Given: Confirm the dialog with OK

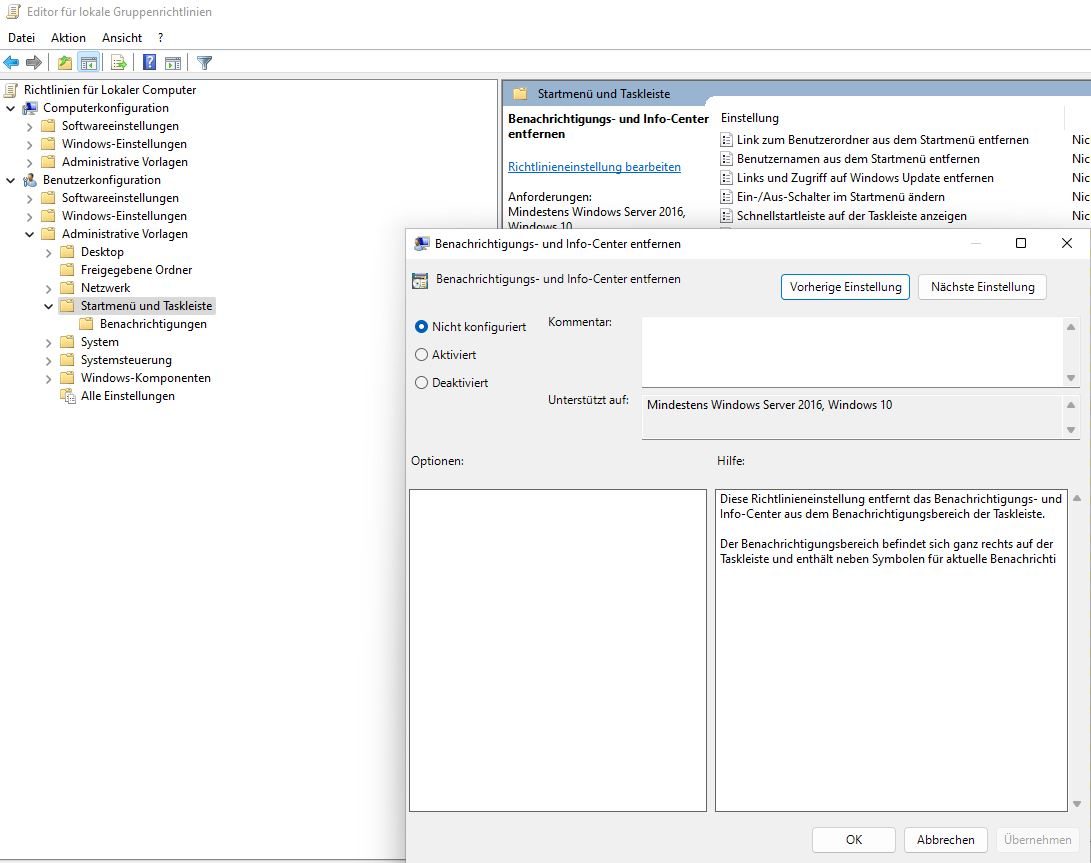Looking at the screenshot, I should [854, 839].
